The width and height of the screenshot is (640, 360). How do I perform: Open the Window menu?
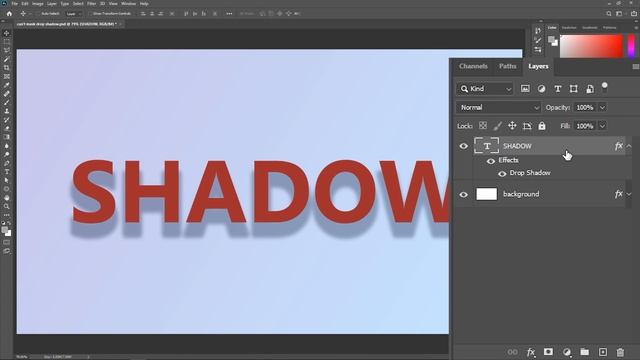pos(129,4)
